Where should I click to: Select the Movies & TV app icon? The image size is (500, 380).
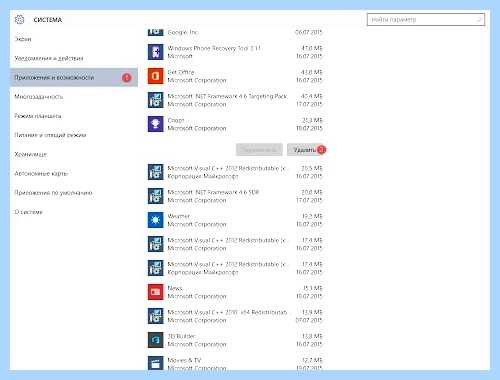pyautogui.click(x=156, y=363)
